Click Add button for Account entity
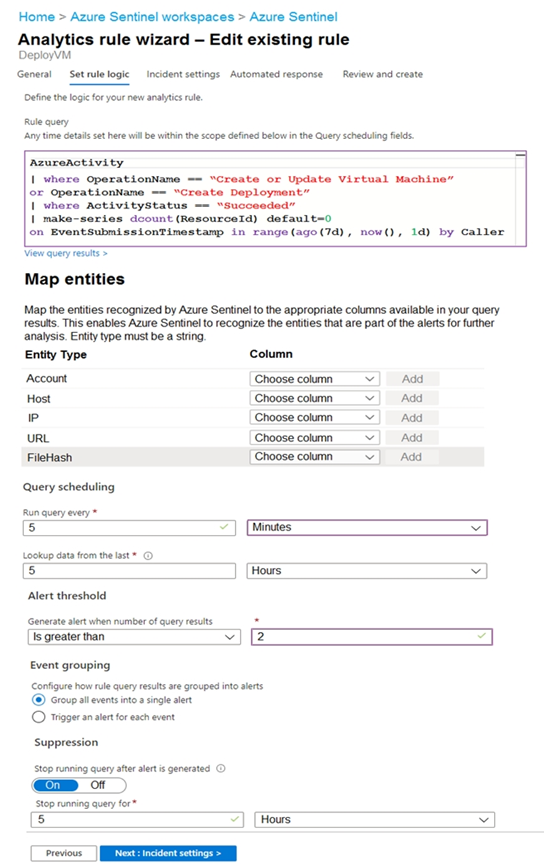 (x=413, y=379)
